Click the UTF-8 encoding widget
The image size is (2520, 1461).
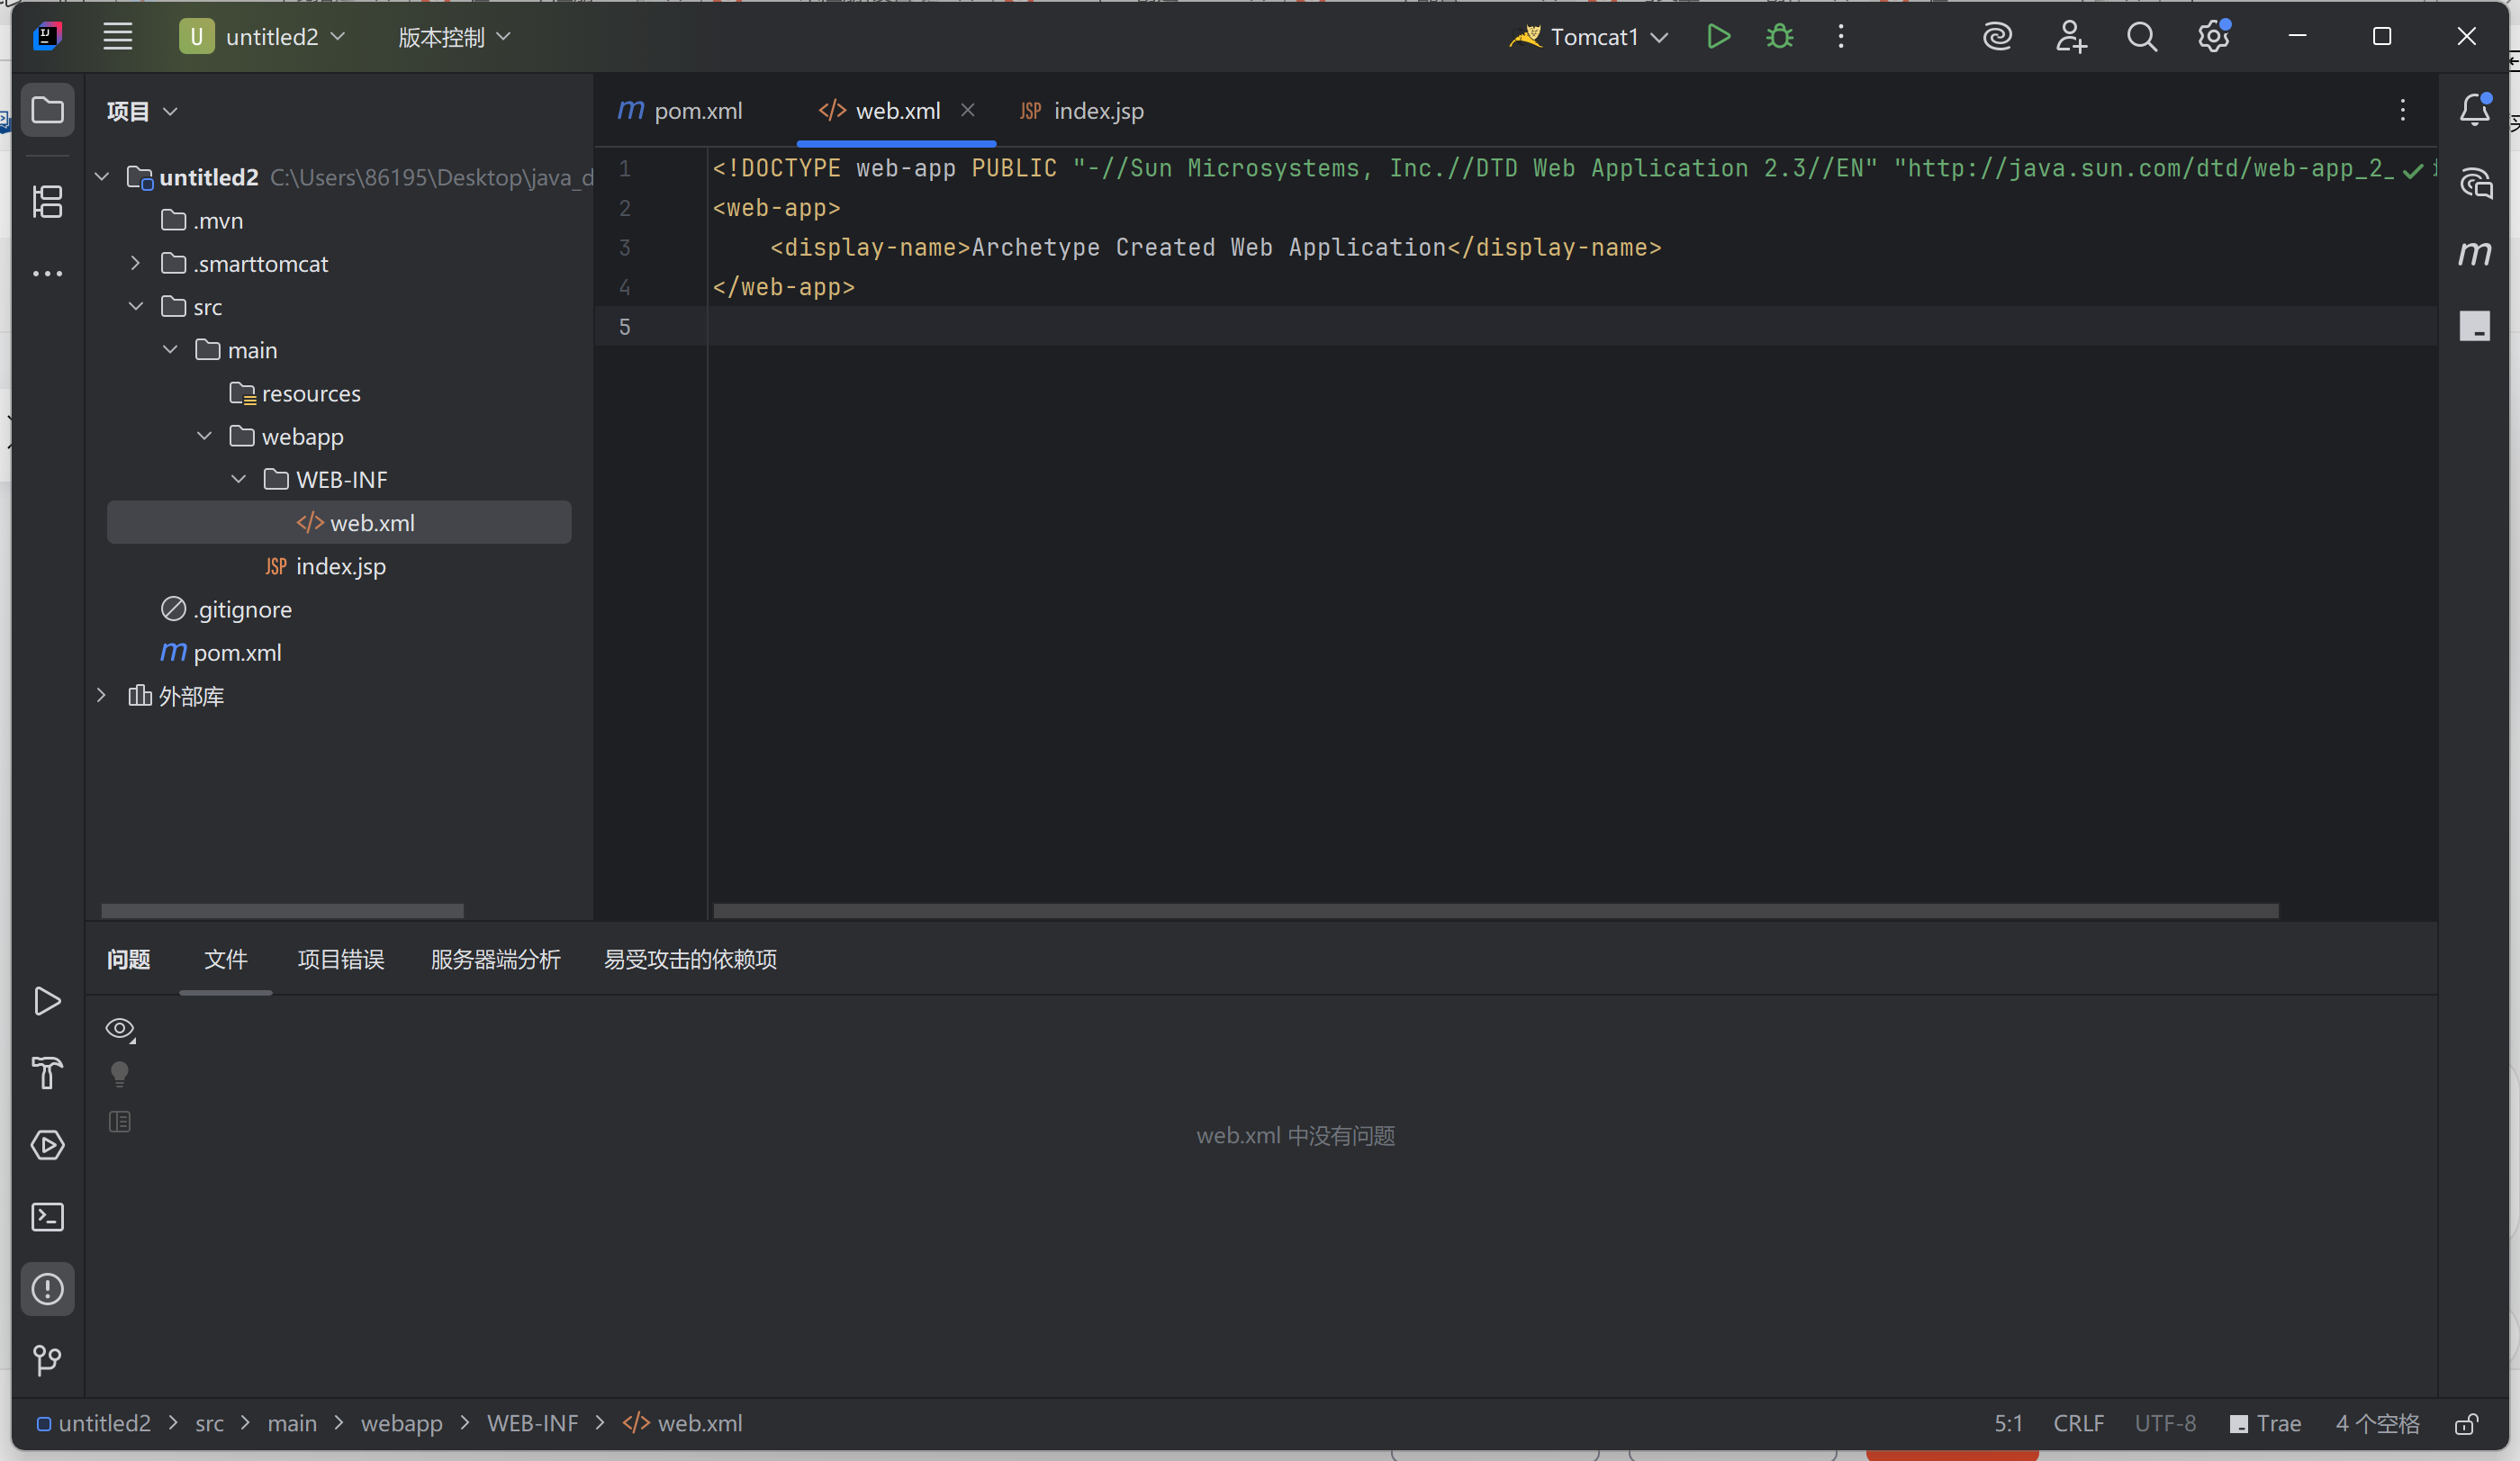(x=2166, y=1424)
